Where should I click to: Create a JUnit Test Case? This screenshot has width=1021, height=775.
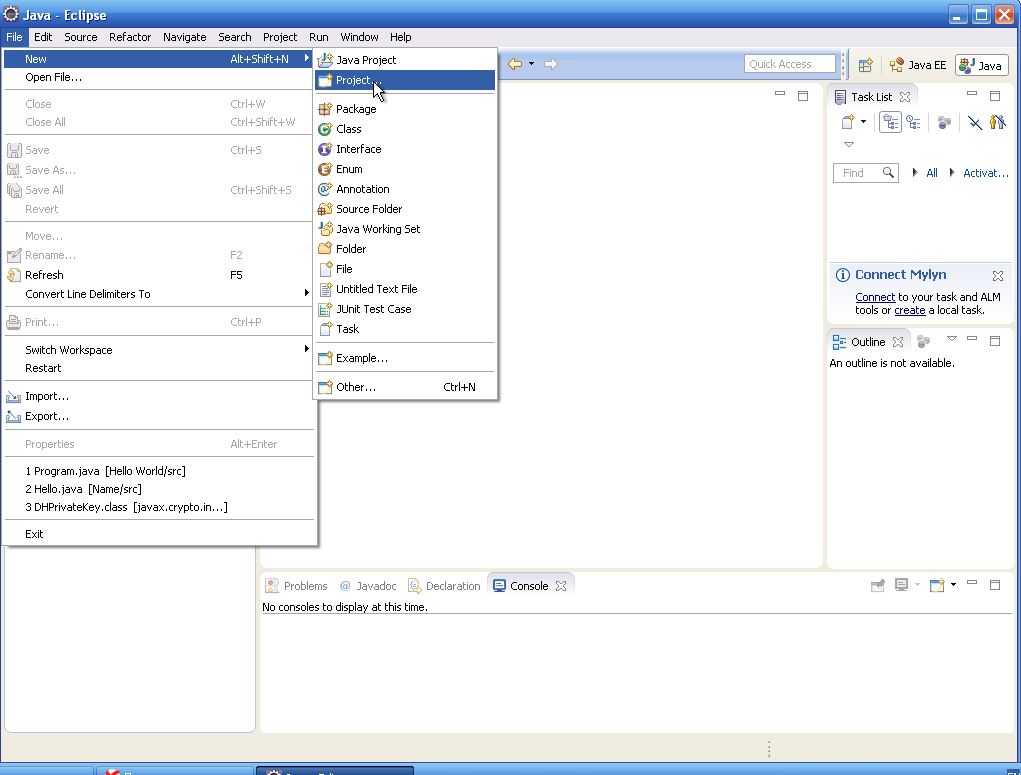click(404, 309)
